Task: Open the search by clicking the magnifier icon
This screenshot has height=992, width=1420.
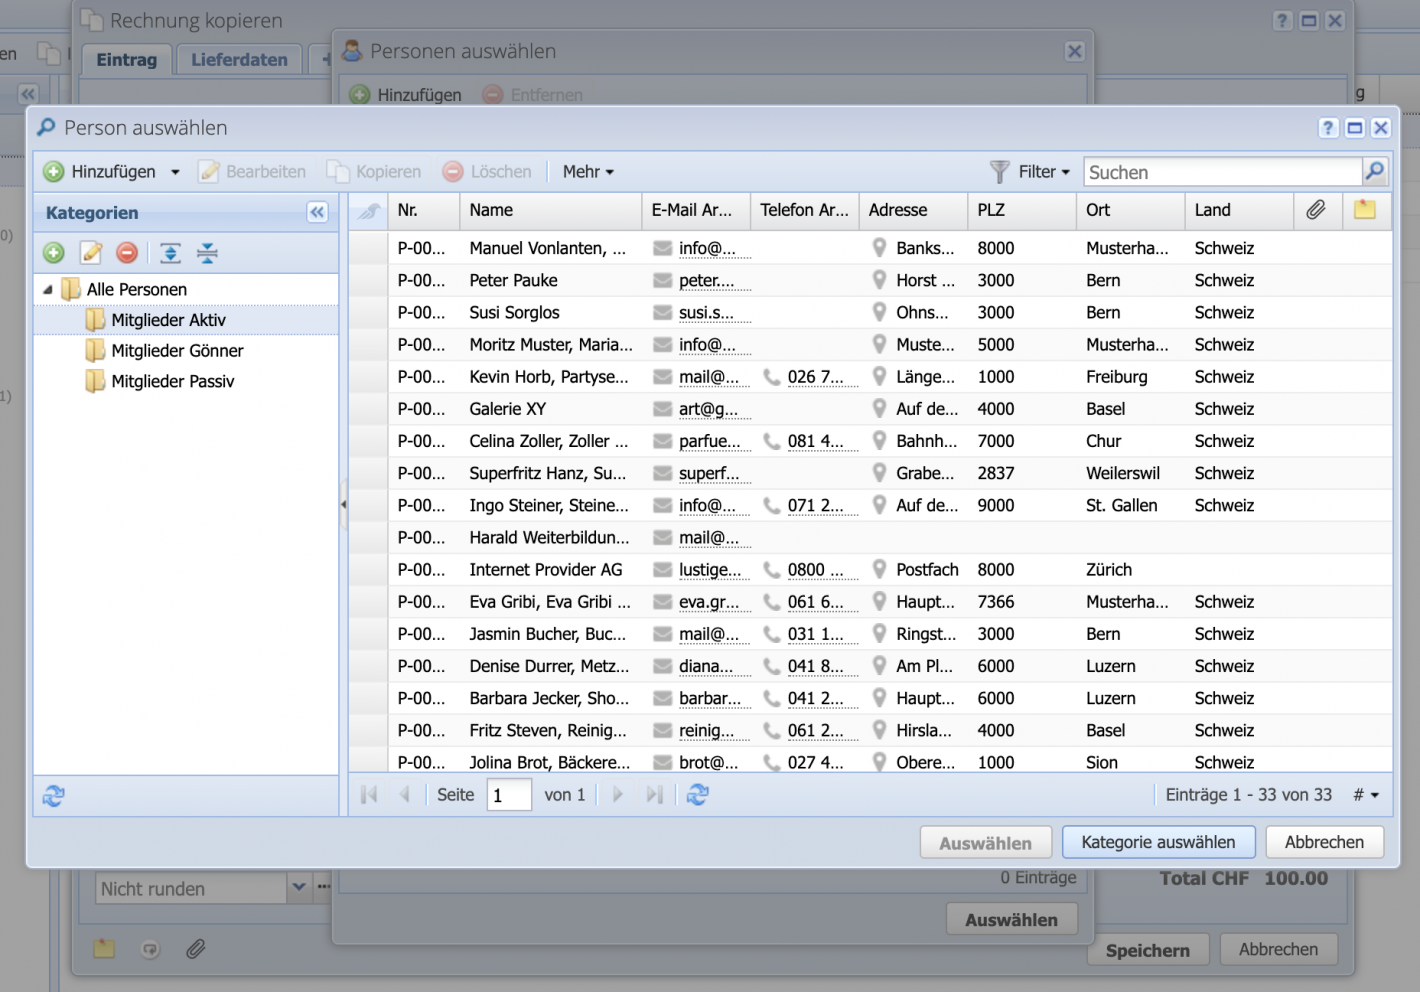Action: pyautogui.click(x=1374, y=171)
